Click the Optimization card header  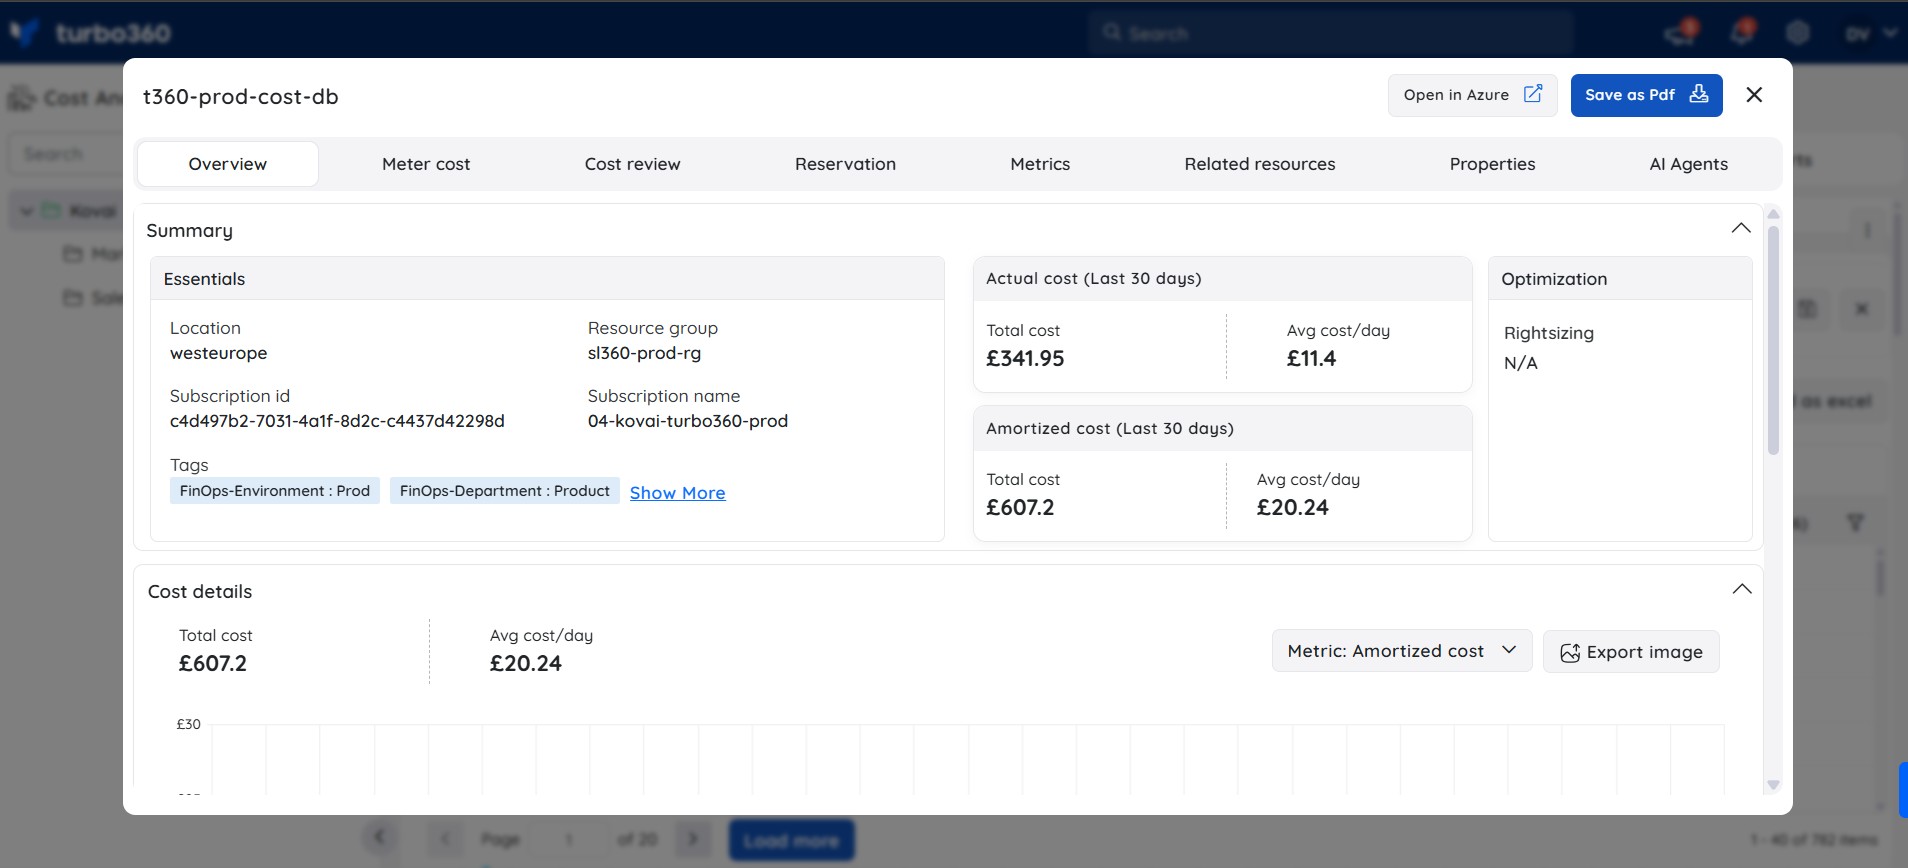tap(1620, 279)
